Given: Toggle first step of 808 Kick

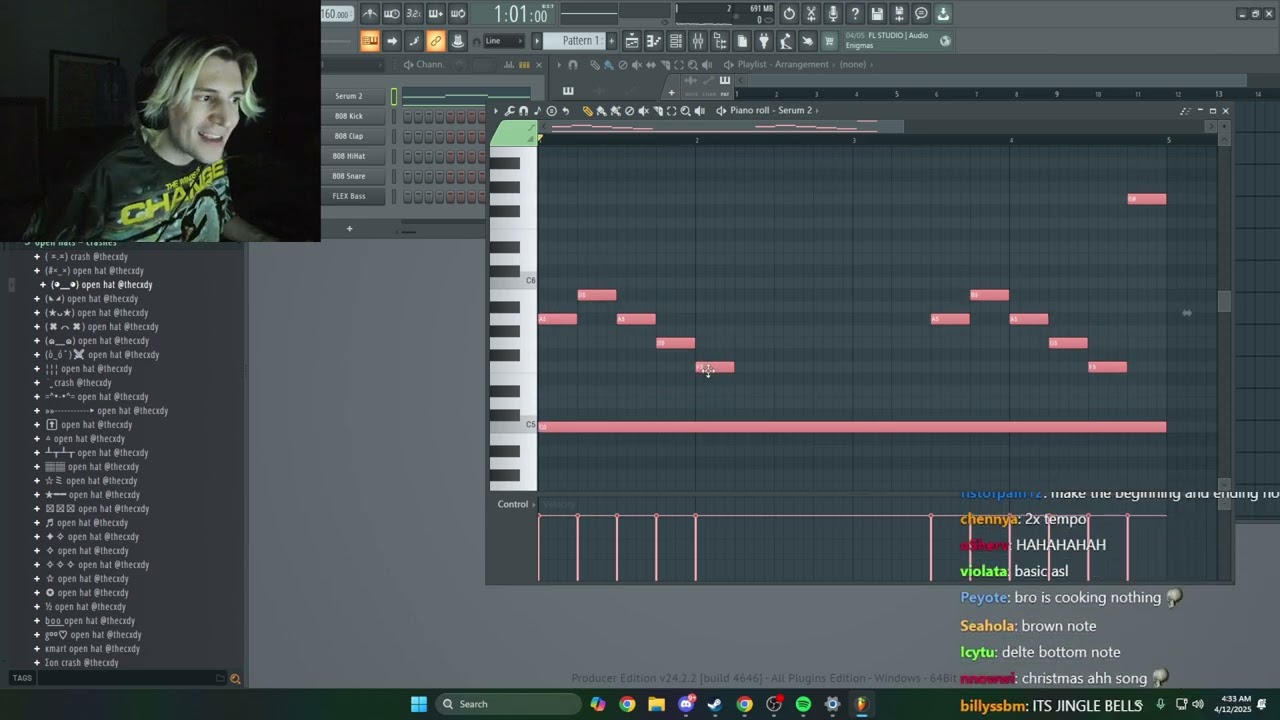Looking at the screenshot, I should pyautogui.click(x=407, y=116).
